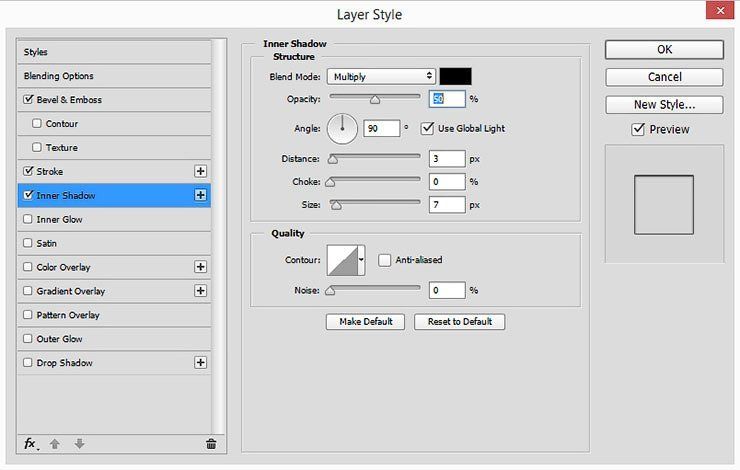
Task: Open the Blending Options section
Action: 114,76
